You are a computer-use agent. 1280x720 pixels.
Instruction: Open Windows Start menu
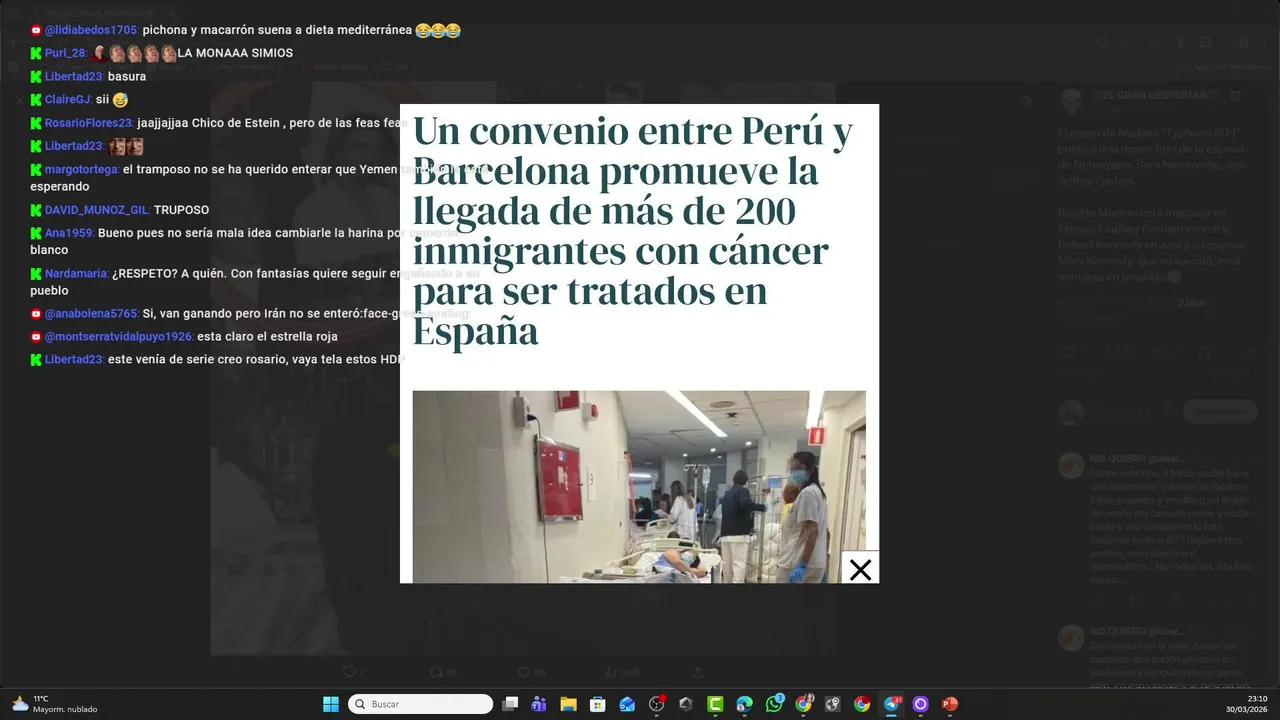(331, 704)
